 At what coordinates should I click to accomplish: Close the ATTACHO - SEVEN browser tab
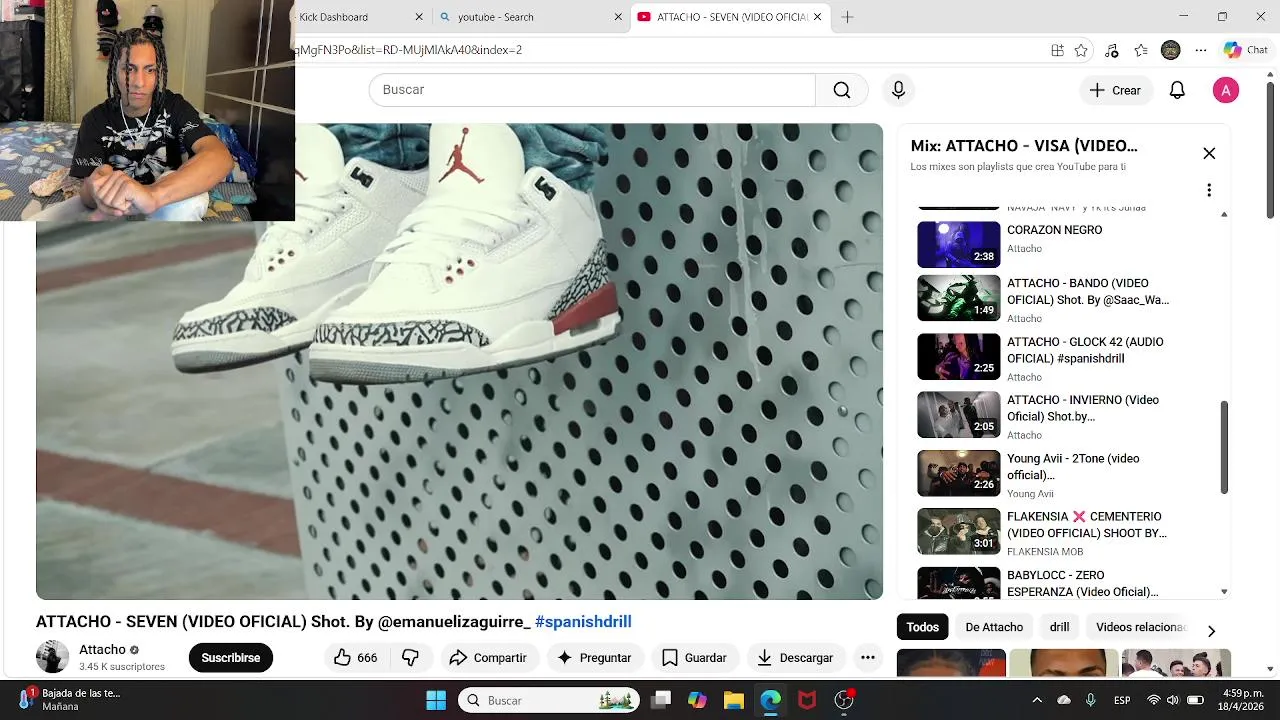pos(817,17)
